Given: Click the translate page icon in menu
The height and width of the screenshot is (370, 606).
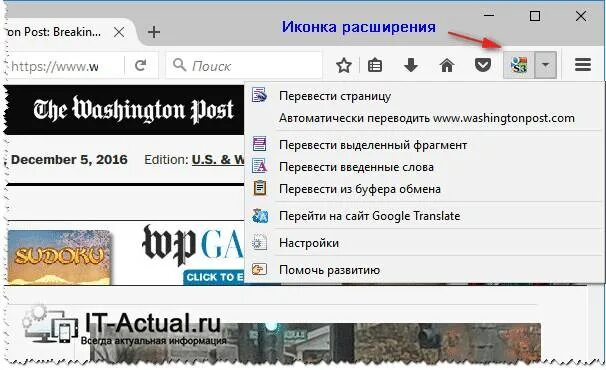Looking at the screenshot, I should [259, 95].
